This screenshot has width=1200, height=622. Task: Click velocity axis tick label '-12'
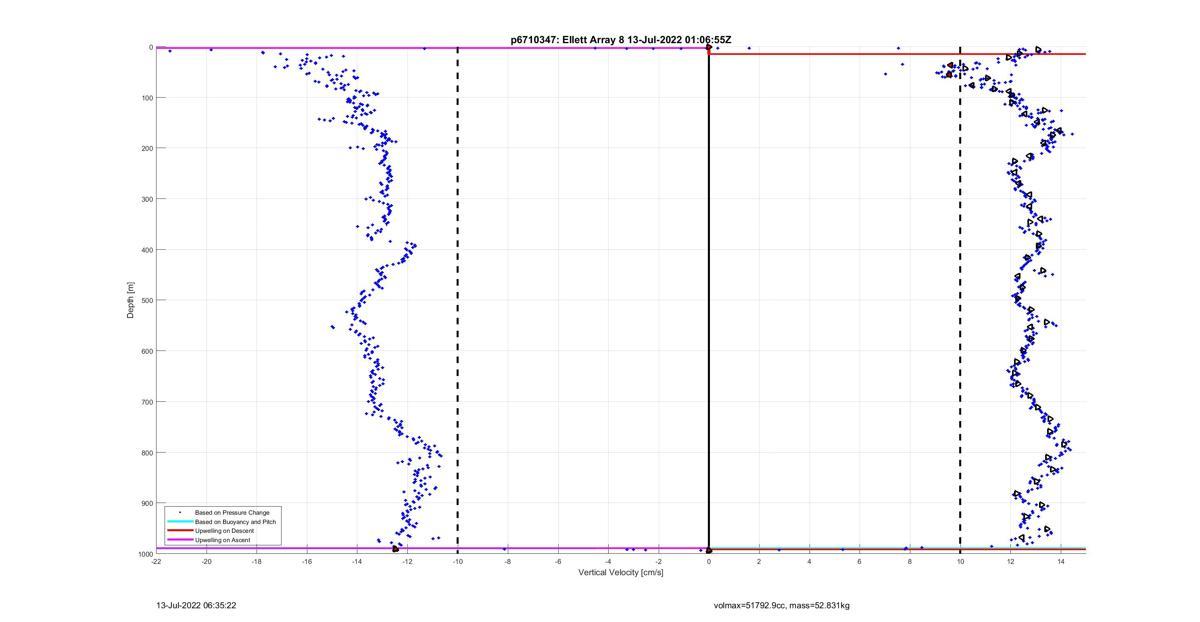pyautogui.click(x=407, y=562)
